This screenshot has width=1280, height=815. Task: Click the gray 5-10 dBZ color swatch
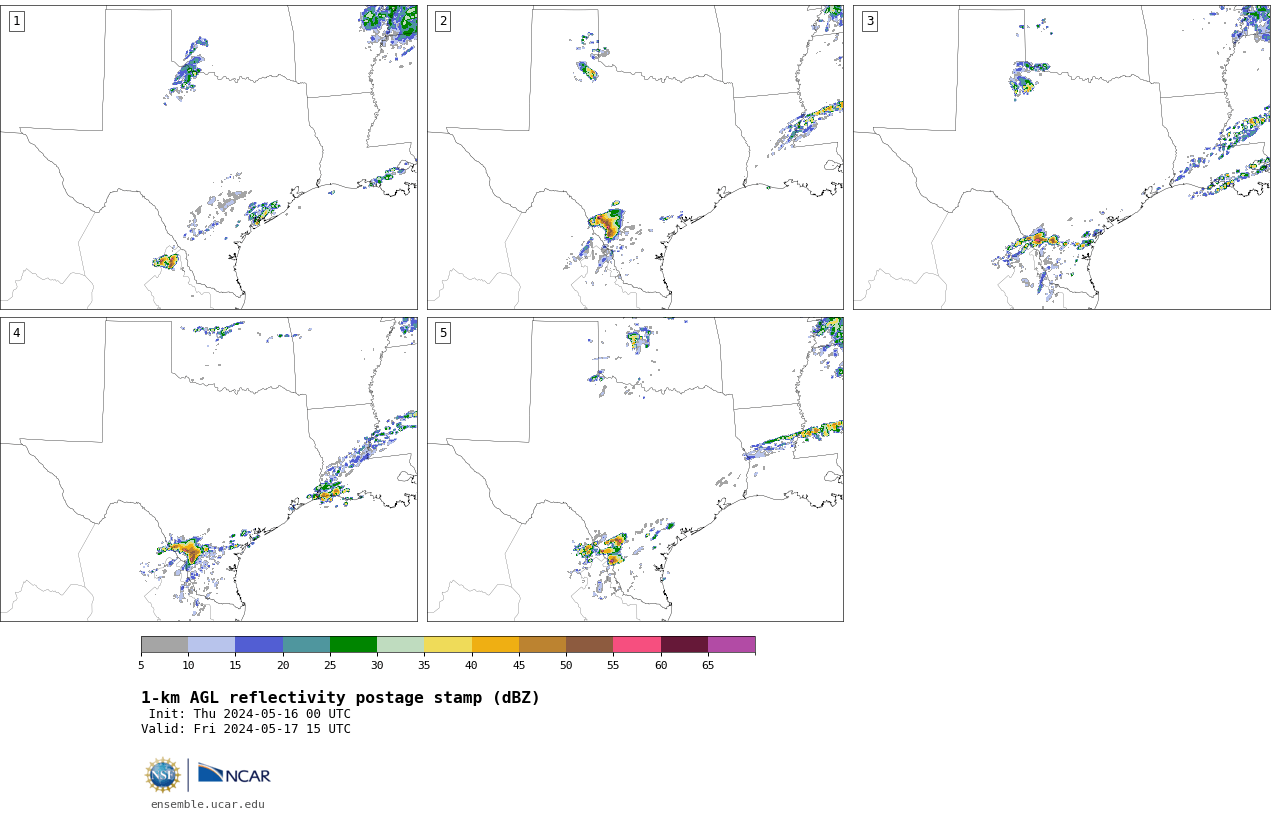[164, 644]
